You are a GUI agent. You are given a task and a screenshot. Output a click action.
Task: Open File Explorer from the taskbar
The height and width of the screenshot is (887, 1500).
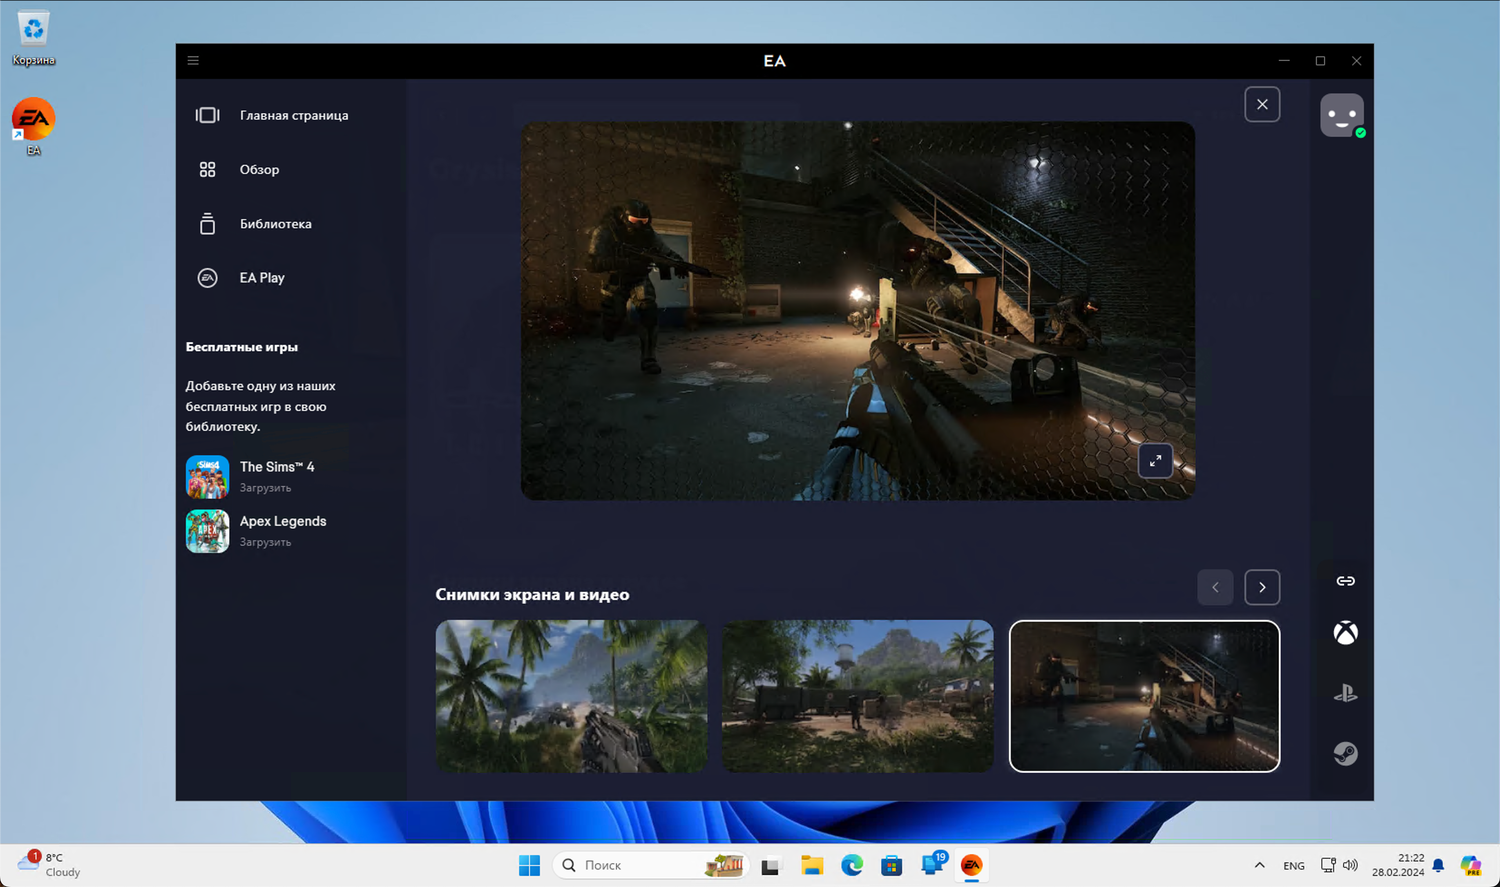tap(812, 865)
